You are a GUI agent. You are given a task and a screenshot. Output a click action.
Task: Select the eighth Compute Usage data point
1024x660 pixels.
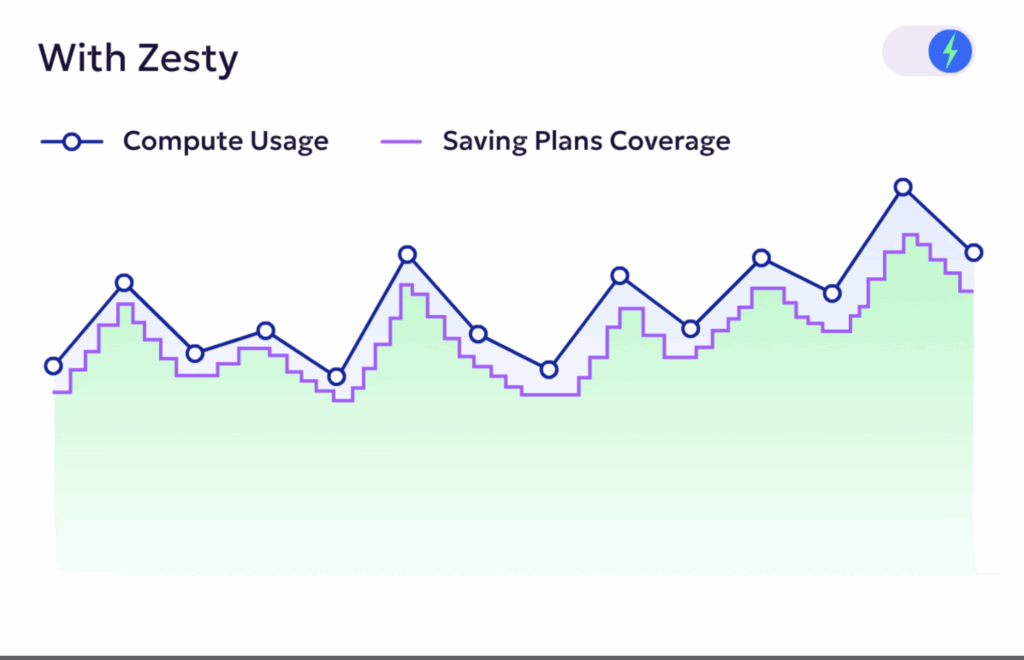(549, 370)
